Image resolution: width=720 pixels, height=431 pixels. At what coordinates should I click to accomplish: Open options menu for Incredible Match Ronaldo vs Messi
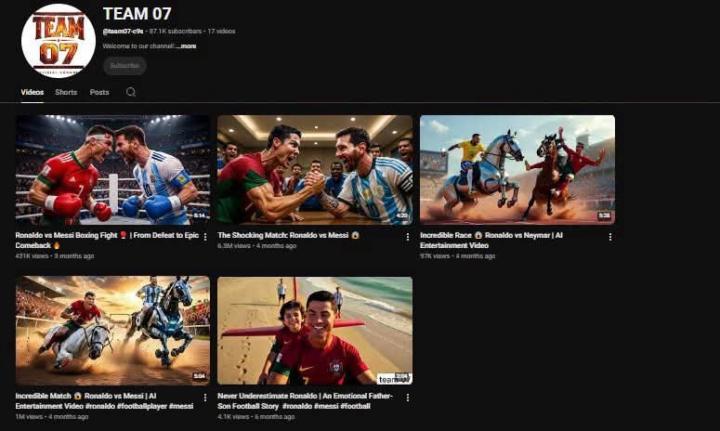pos(205,397)
